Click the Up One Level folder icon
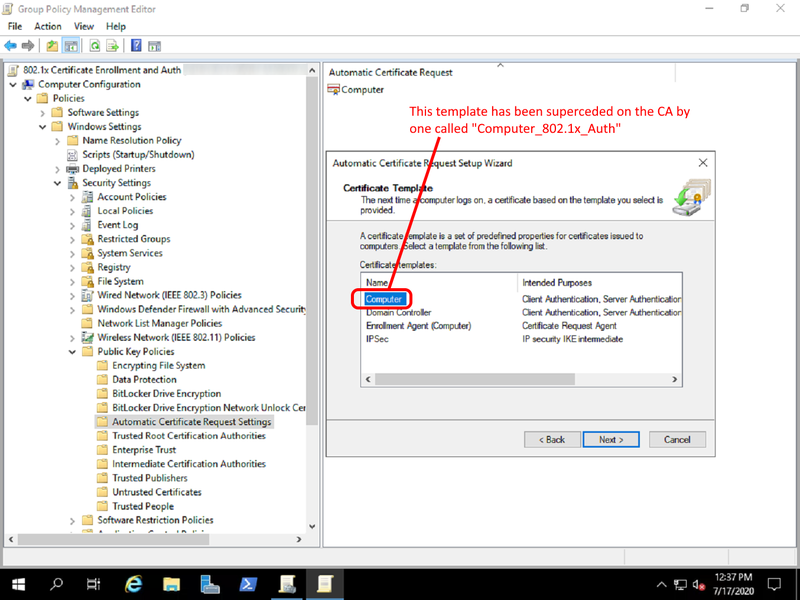Image resolution: width=800 pixels, height=600 pixels. pos(52,46)
